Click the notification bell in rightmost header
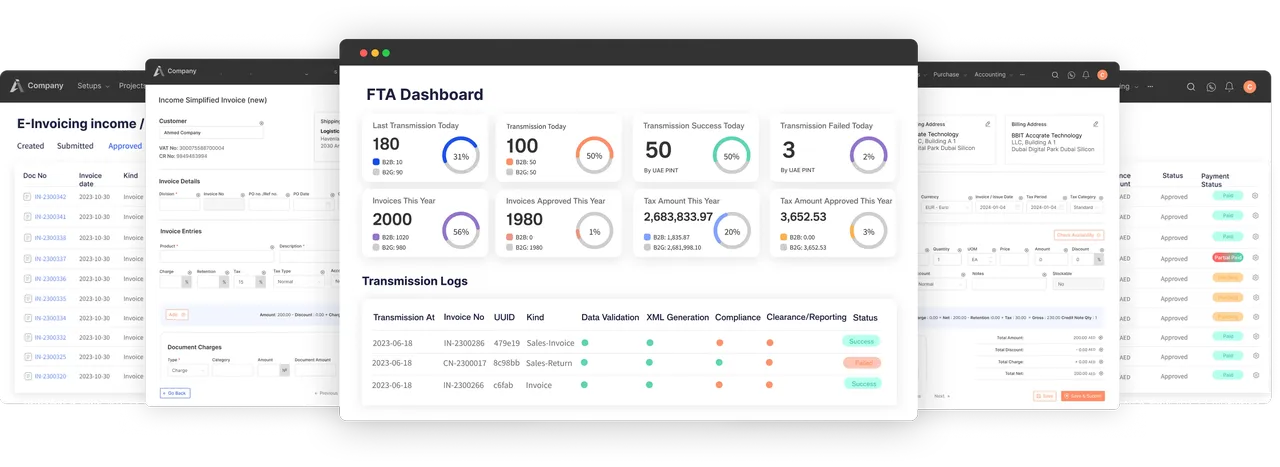The height and width of the screenshot is (467, 1280). tap(1229, 87)
